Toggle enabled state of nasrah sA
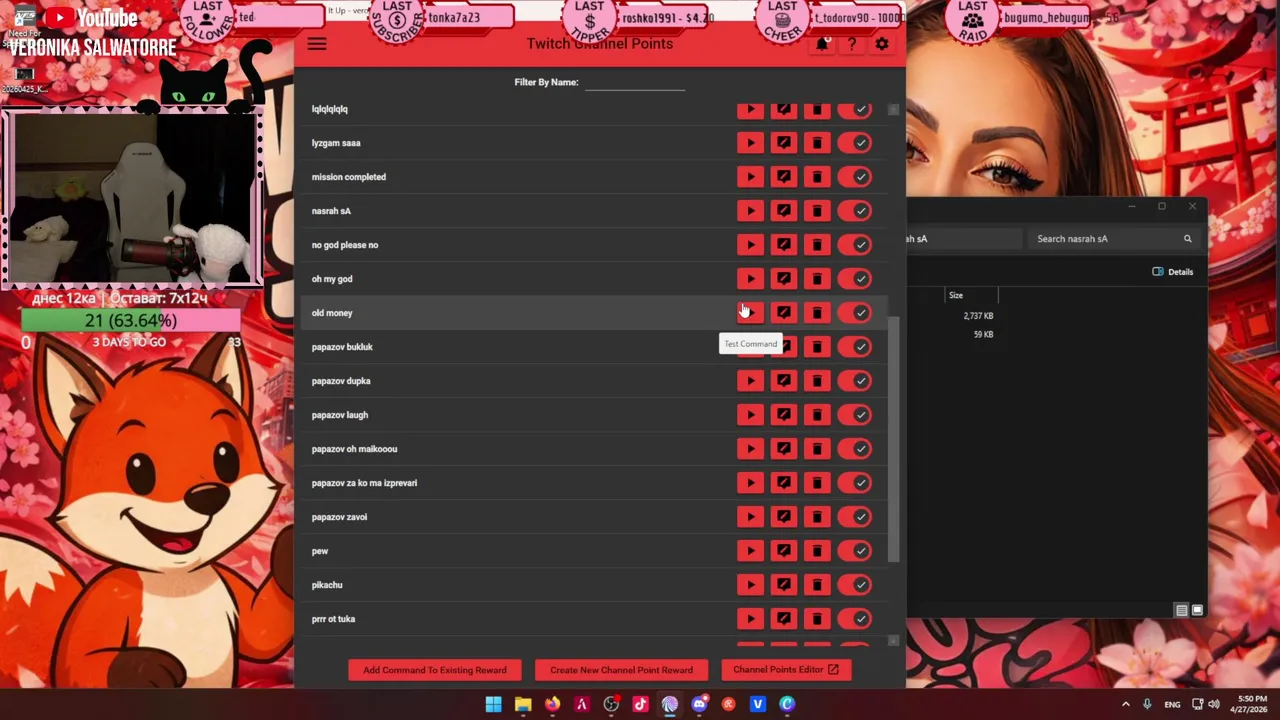Viewport: 1280px width, 720px height. pos(856,211)
